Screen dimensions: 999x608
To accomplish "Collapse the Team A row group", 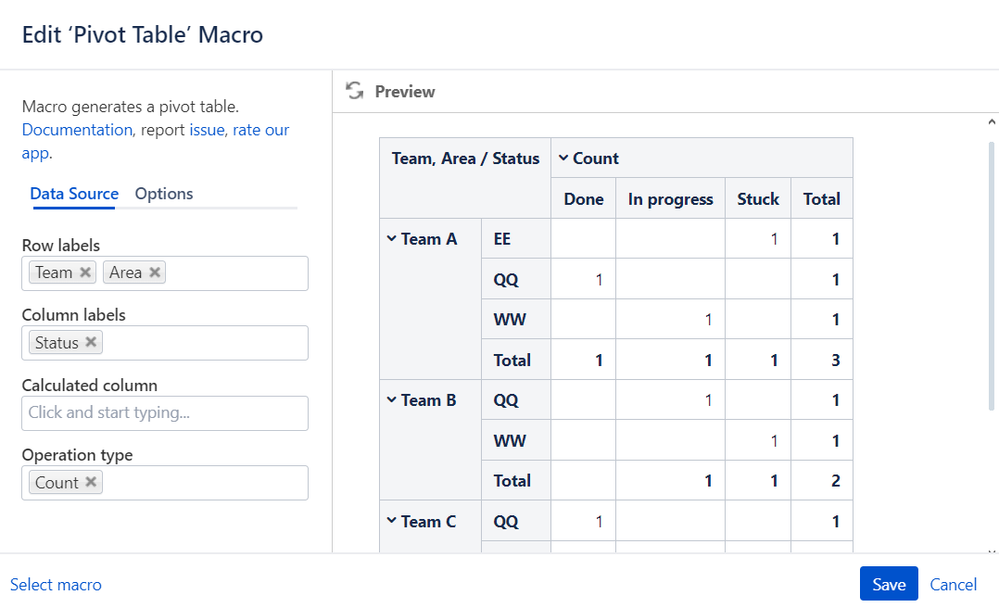I will point(391,239).
